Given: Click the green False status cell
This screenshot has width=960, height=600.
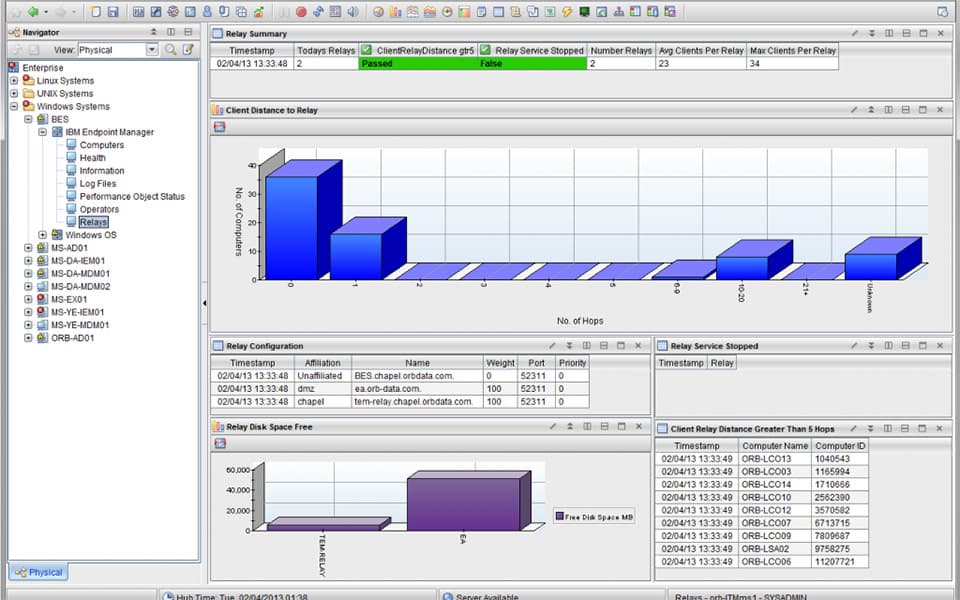Looking at the screenshot, I should coord(531,63).
